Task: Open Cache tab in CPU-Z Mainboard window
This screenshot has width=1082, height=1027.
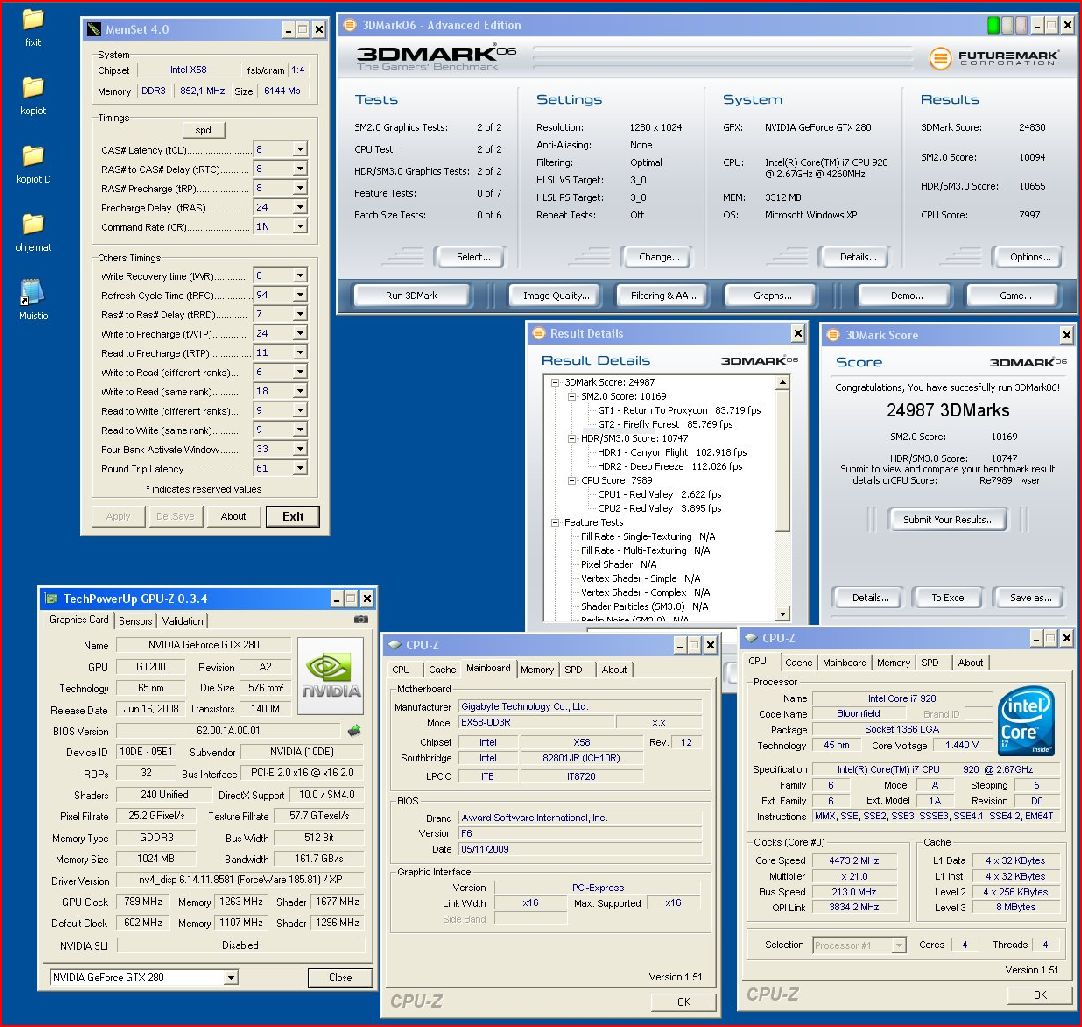Action: coord(442,669)
